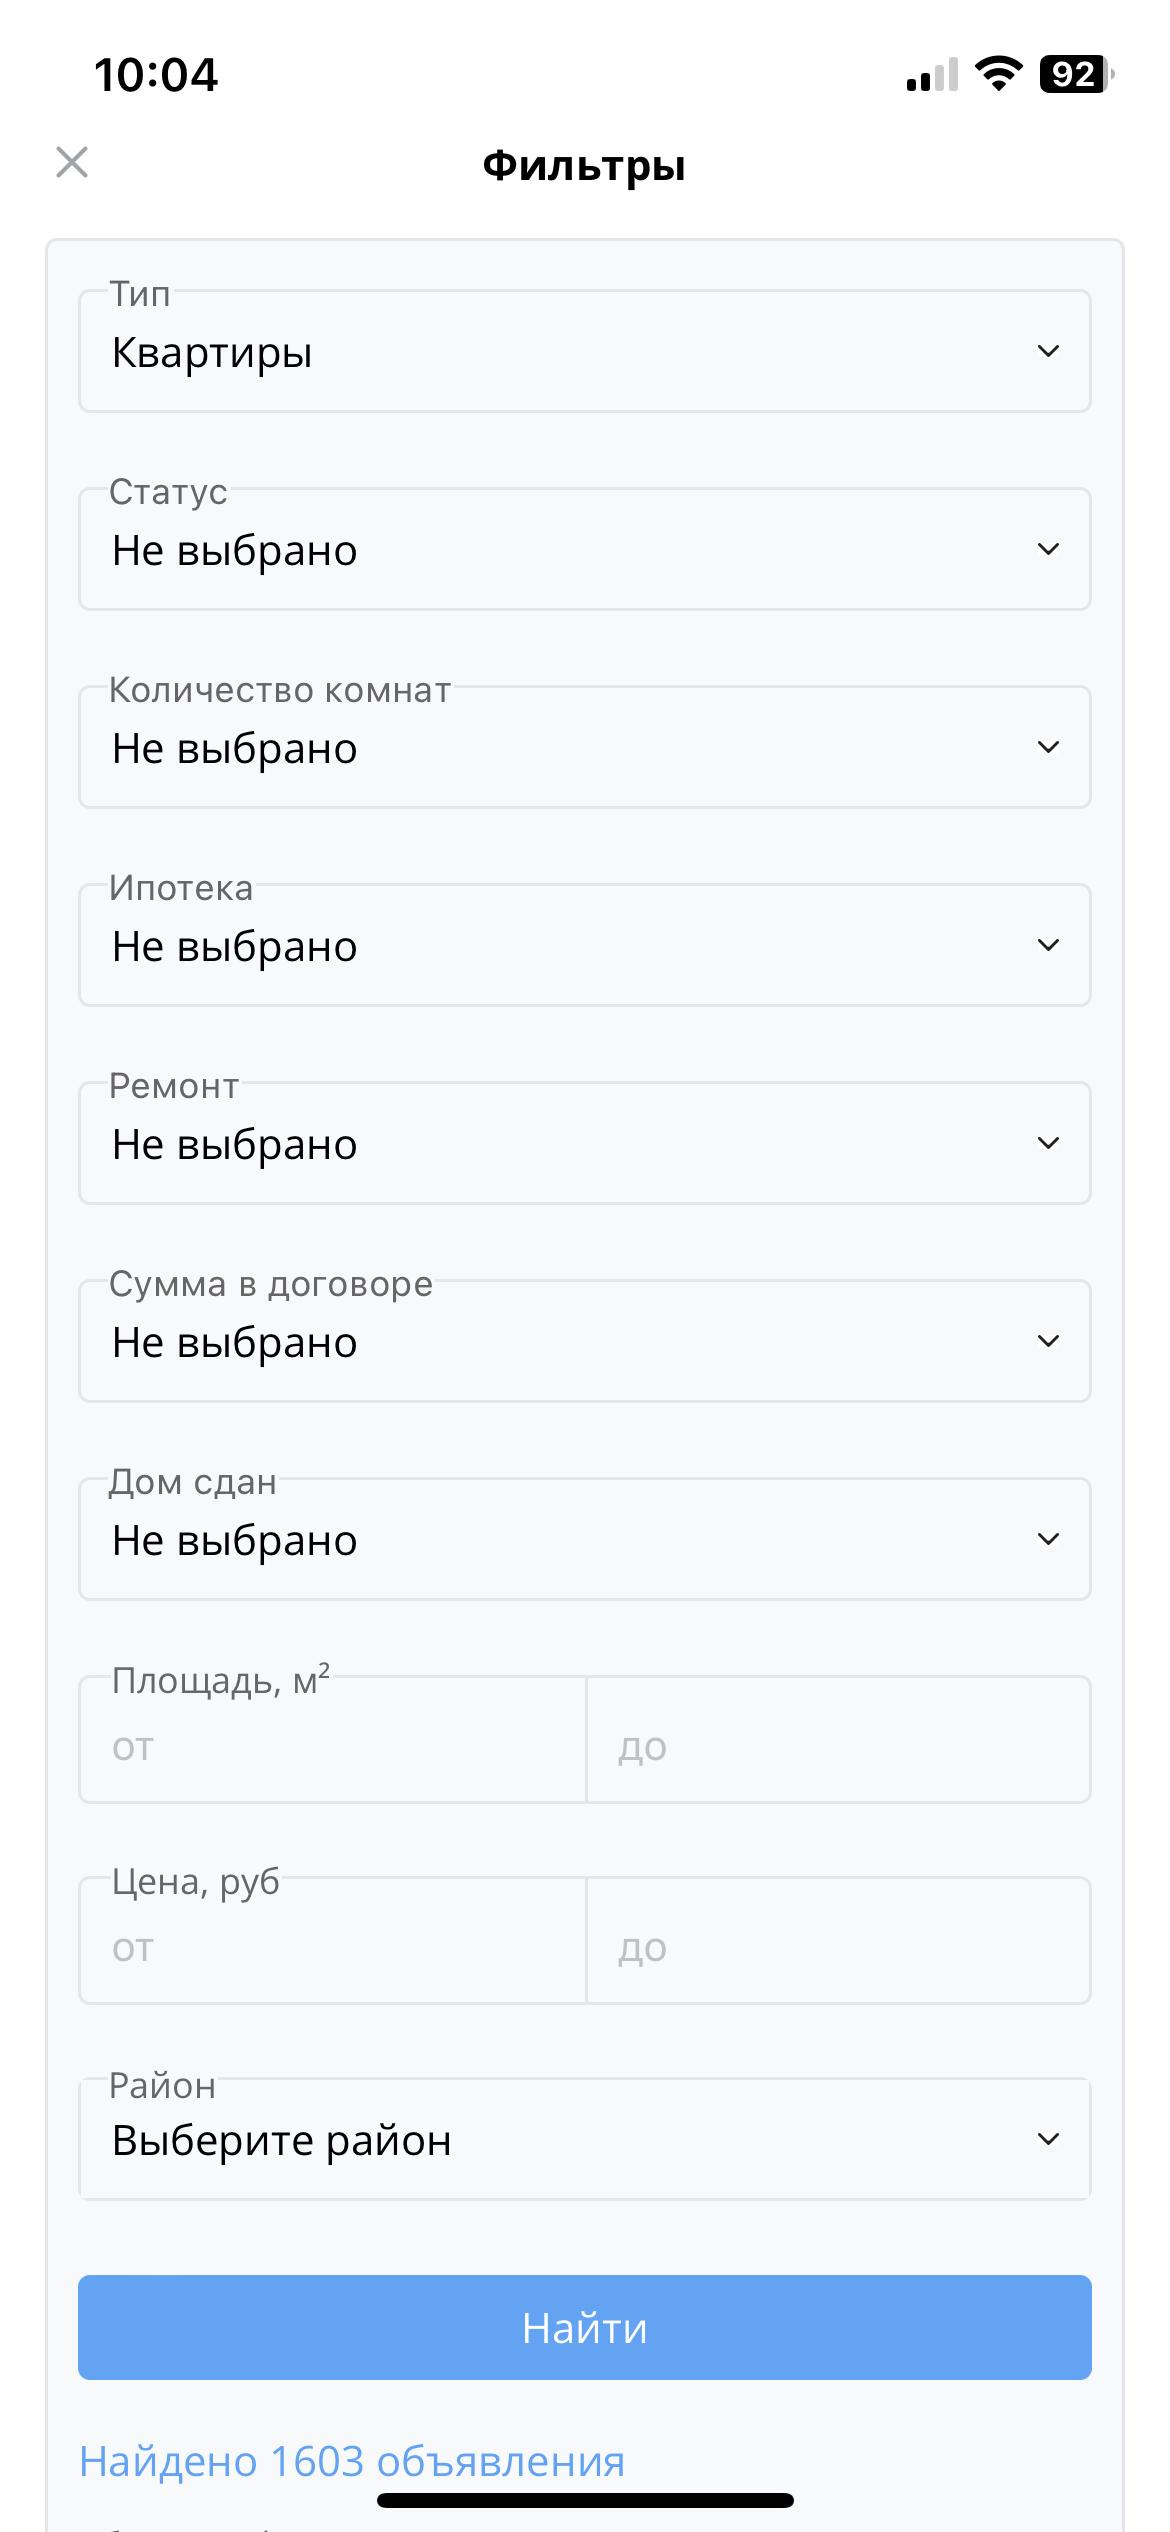Tap the Wi-Fi icon in status bar

(x=998, y=74)
